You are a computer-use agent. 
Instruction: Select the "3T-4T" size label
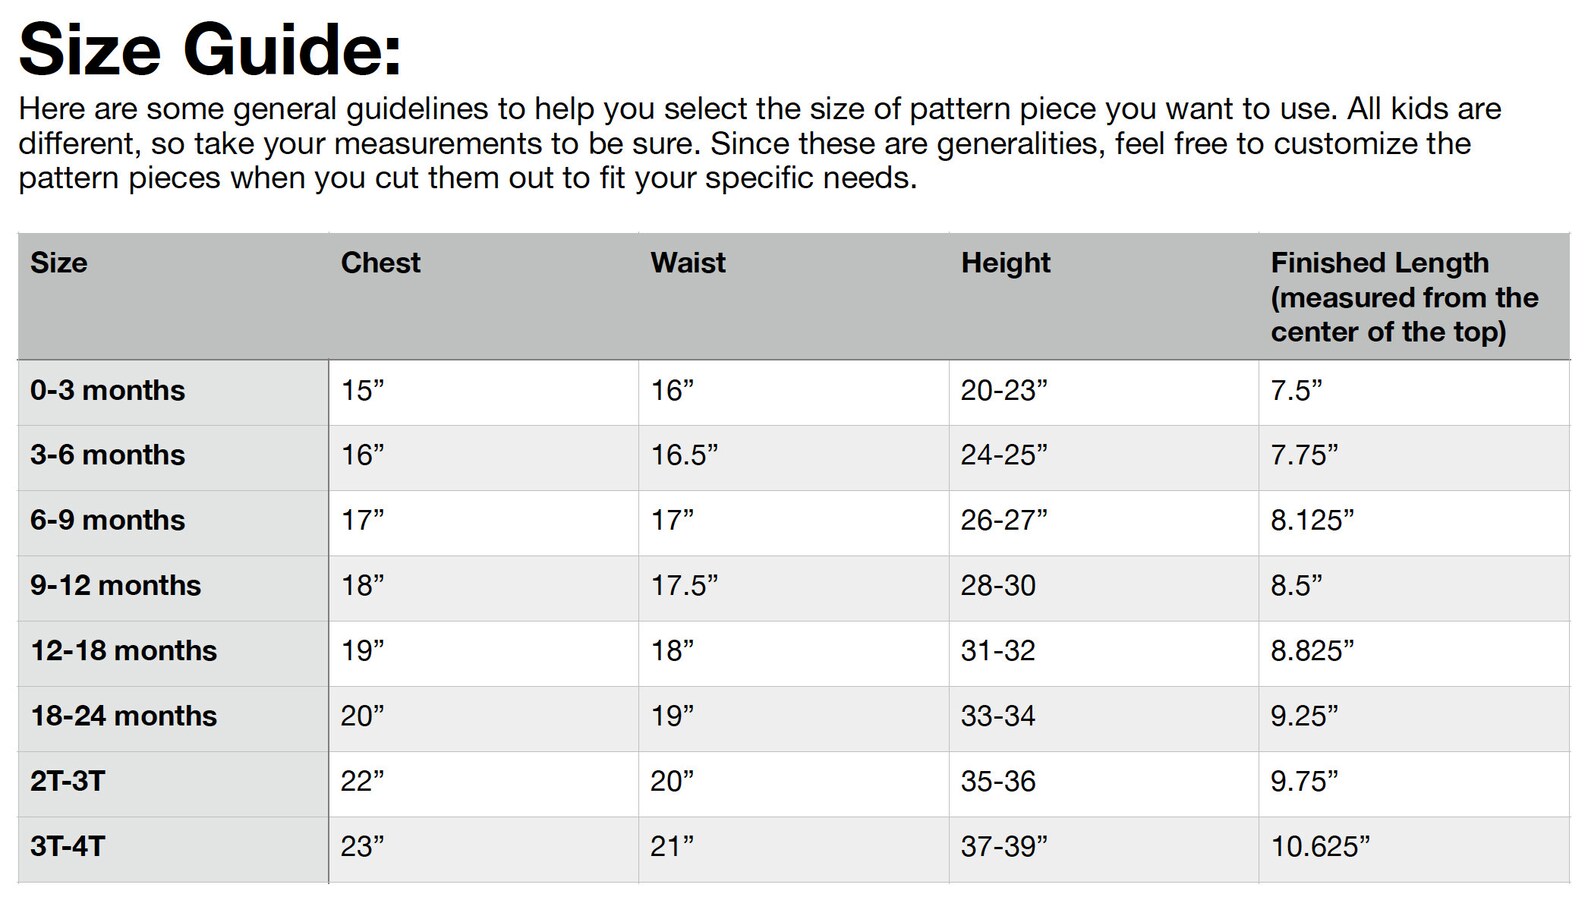(x=67, y=847)
